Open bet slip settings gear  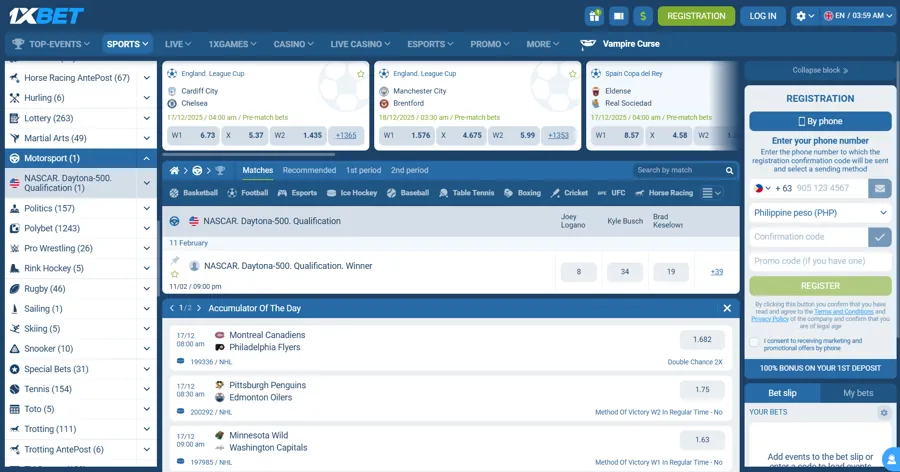(x=883, y=412)
